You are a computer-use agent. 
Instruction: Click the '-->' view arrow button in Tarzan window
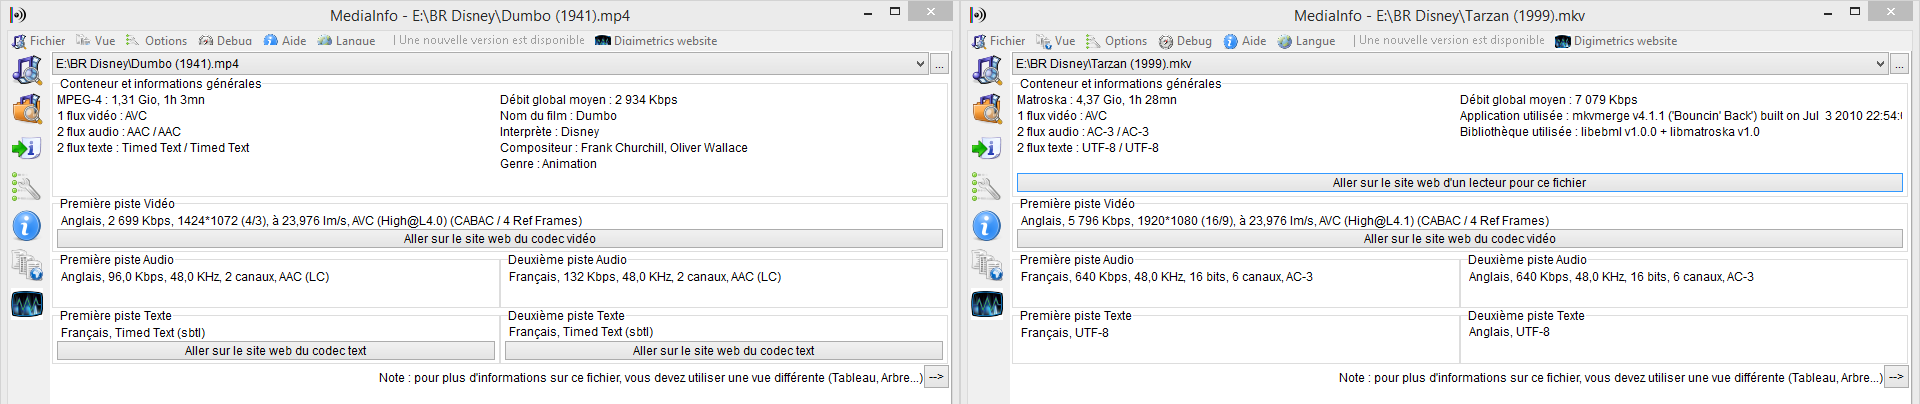1896,377
